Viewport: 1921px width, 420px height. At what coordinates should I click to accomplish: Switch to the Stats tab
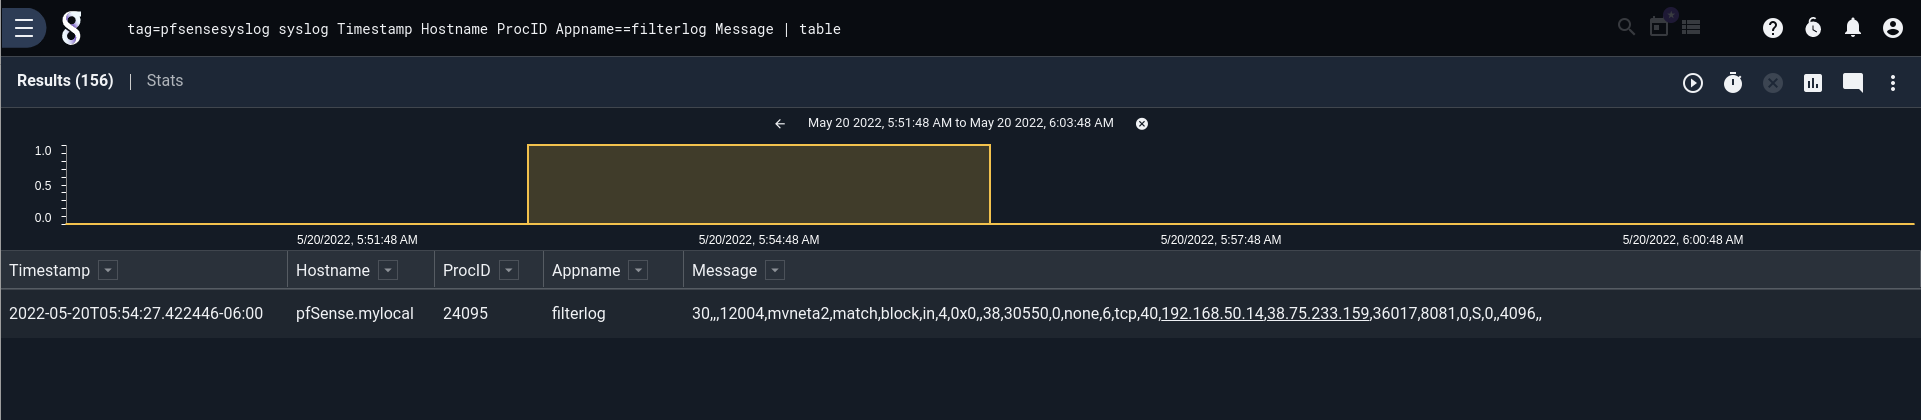165,81
